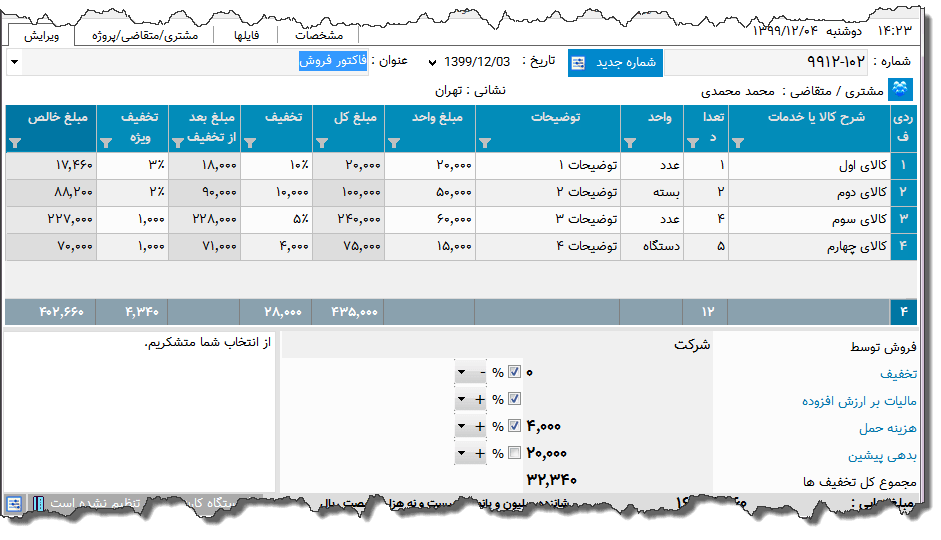The width and height of the screenshot is (941, 540).
Task: Click the net amount cell ۸۸,۲۰۰
Action: click(x=51, y=193)
